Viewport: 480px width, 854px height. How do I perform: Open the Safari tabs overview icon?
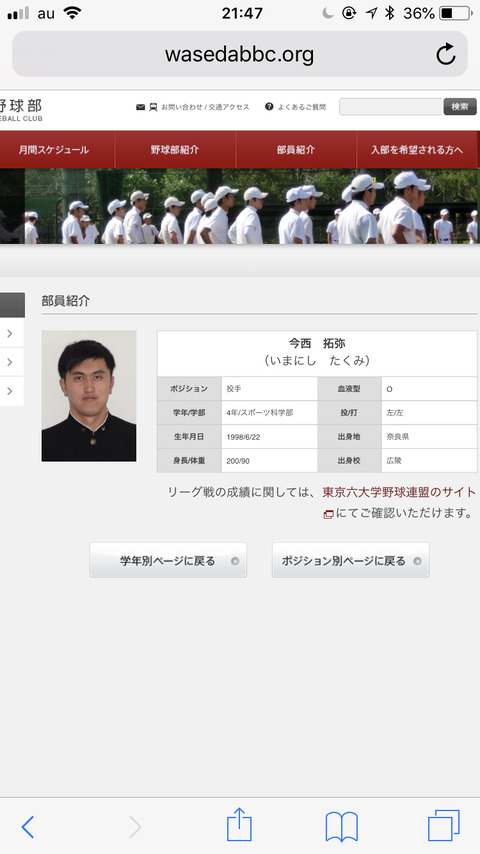[x=443, y=826]
